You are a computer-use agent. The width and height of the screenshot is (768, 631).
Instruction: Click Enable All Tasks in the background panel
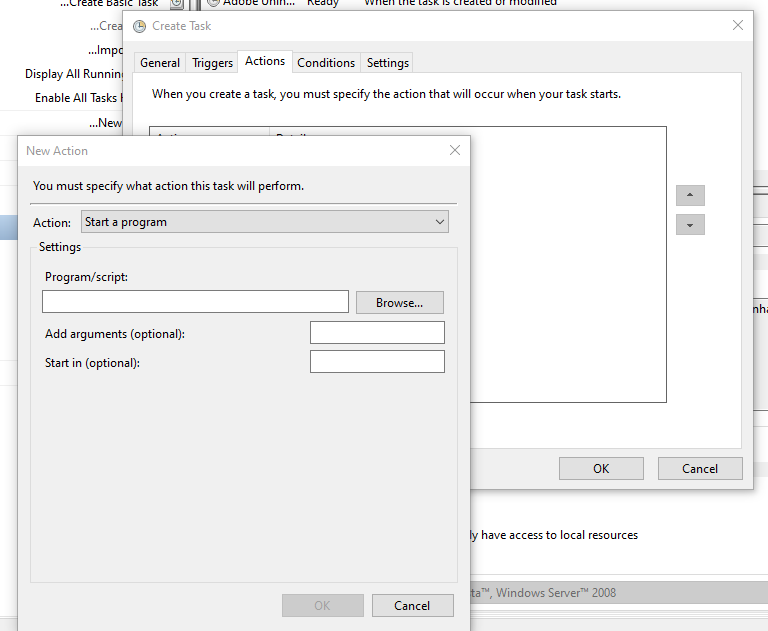(x=78, y=98)
